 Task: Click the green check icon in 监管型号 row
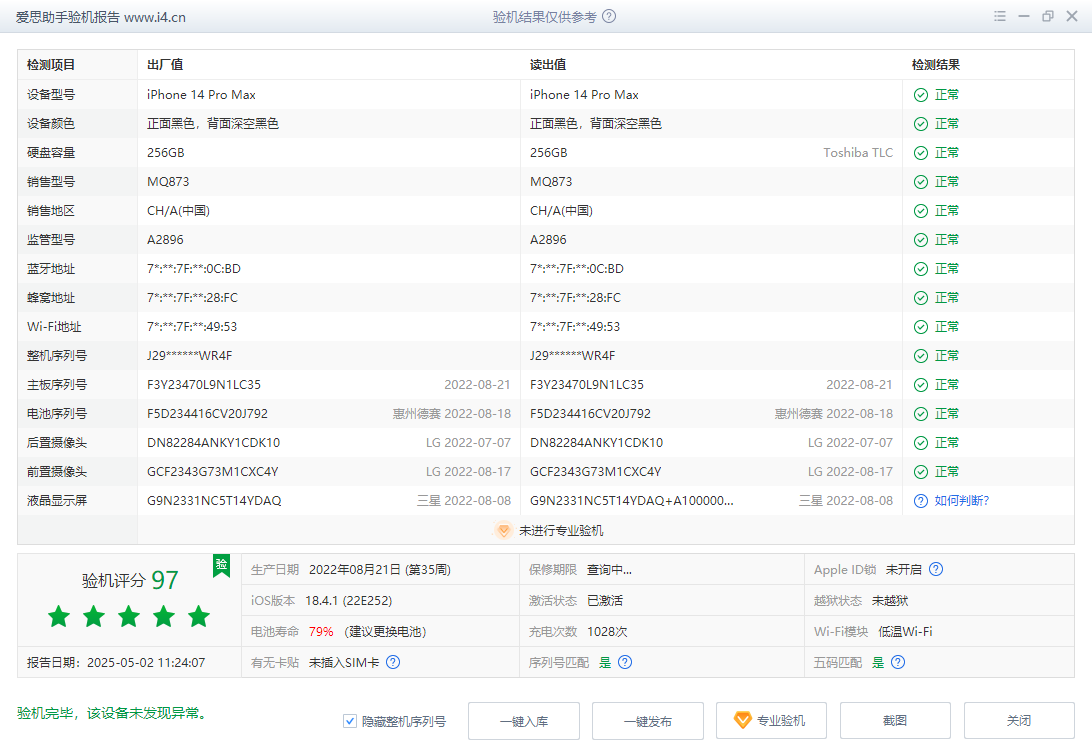pyautogui.click(x=921, y=240)
